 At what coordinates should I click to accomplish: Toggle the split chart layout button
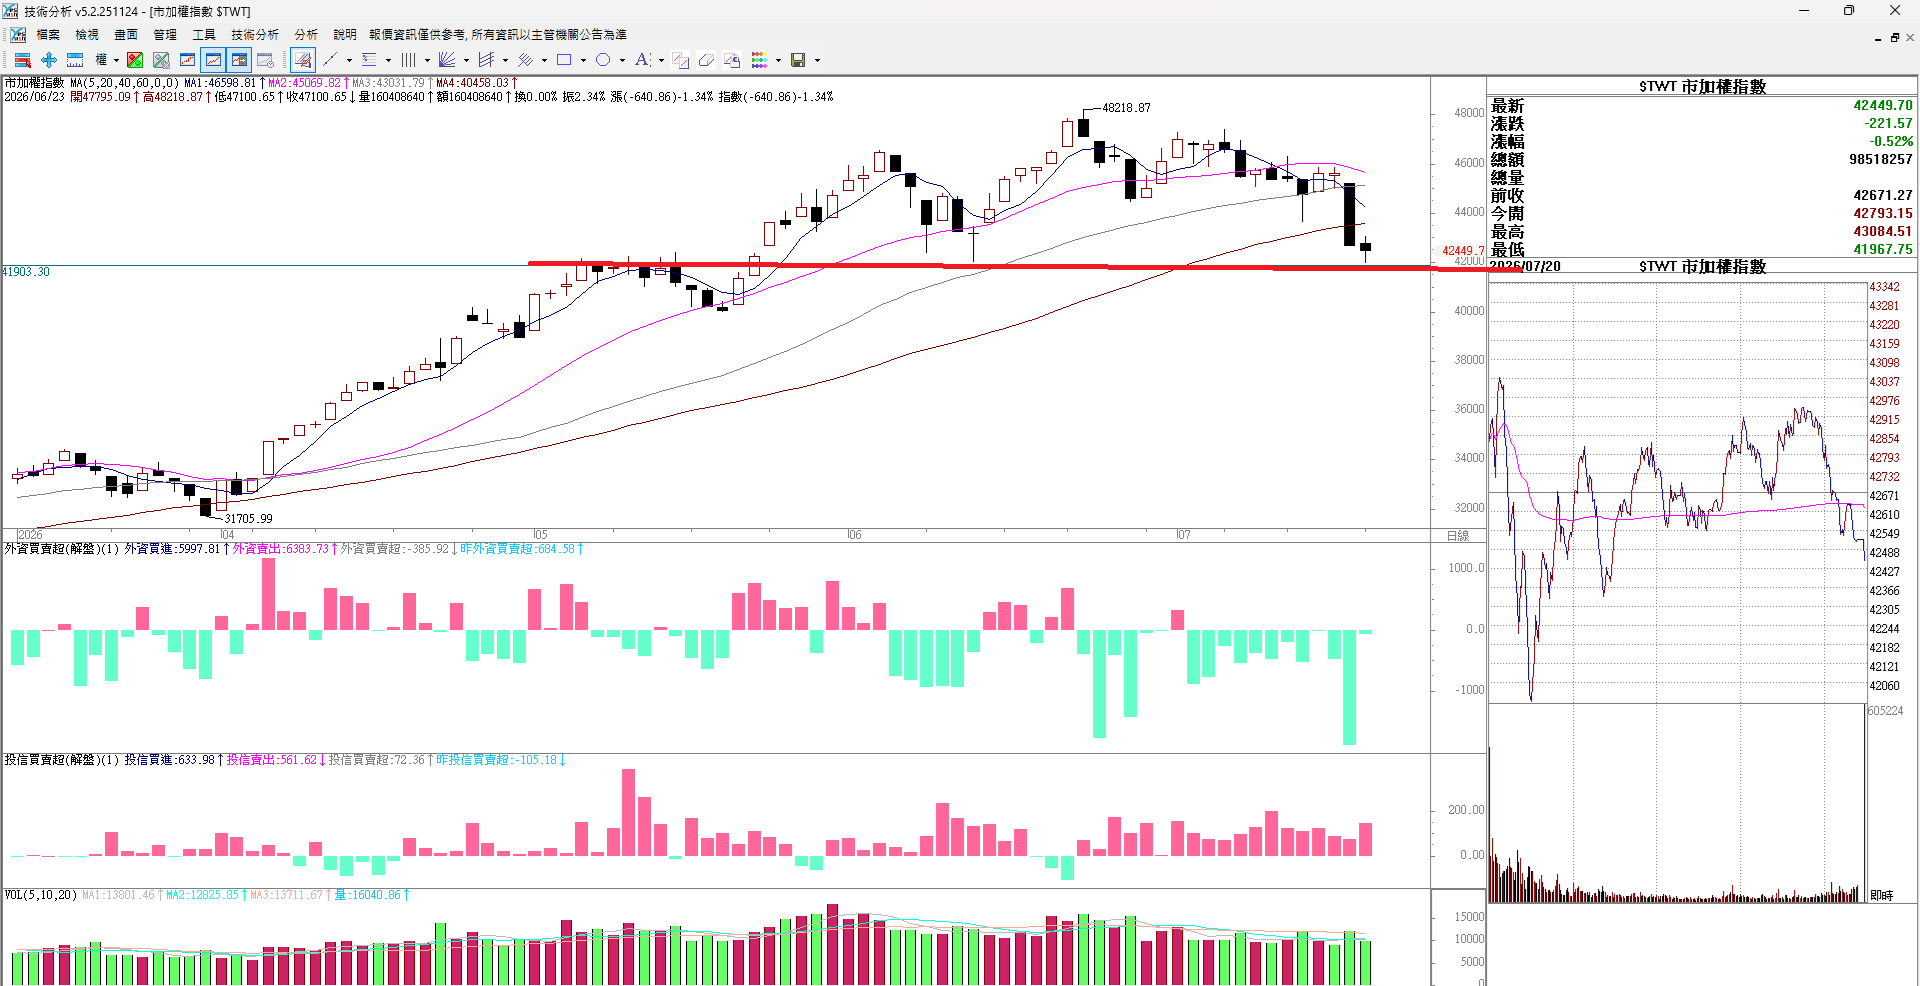239,60
